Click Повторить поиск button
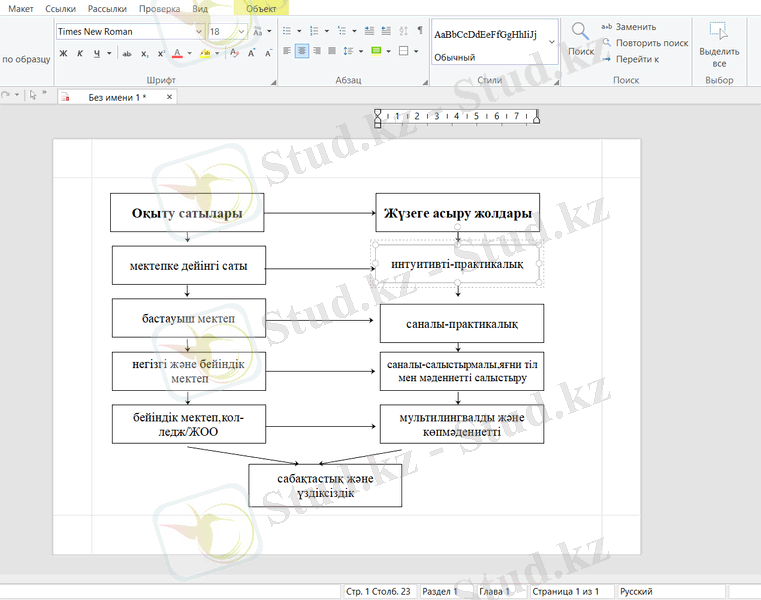Viewport: 761px width, 600px height. click(x=645, y=43)
